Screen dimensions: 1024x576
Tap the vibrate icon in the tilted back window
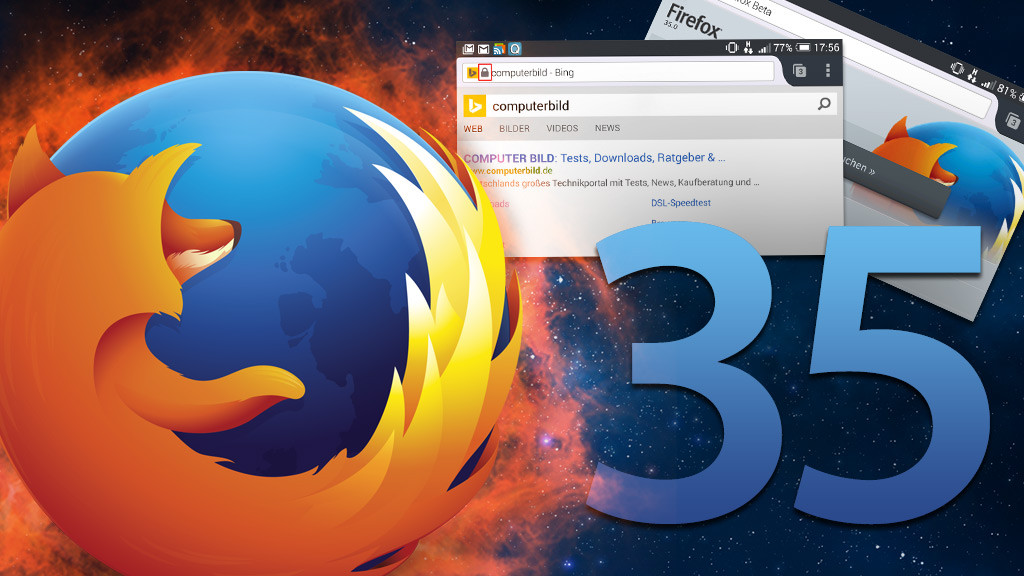coord(957,69)
